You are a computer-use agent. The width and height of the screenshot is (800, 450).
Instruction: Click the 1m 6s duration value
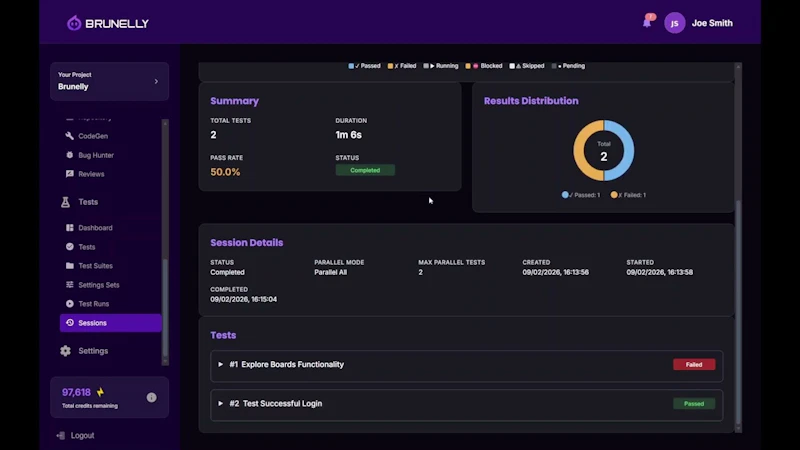[348, 135]
